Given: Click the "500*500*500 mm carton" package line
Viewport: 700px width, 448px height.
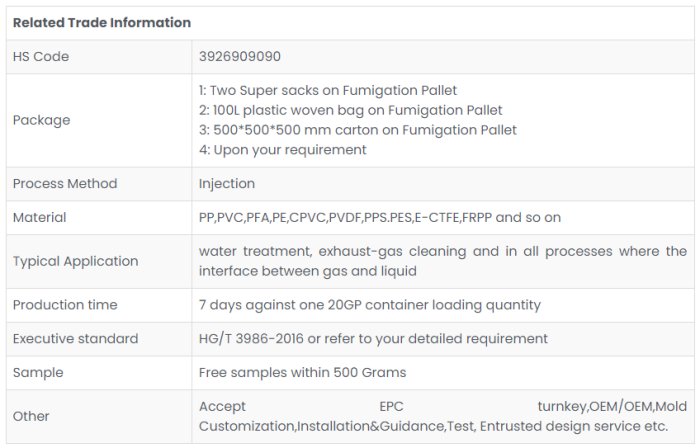Looking at the screenshot, I should [358, 130].
